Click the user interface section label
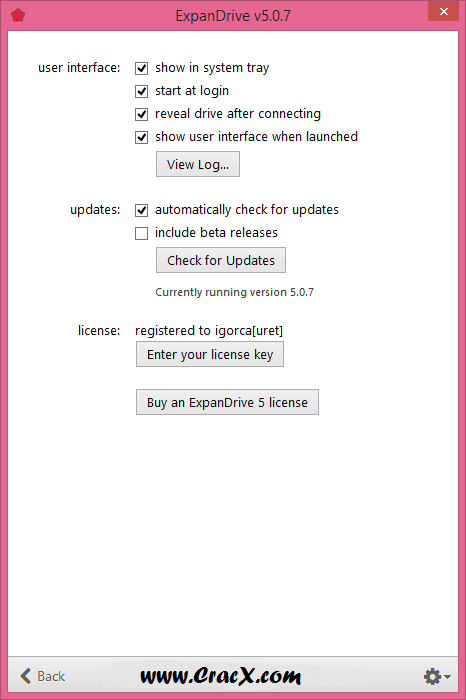The height and width of the screenshot is (700, 466). pyautogui.click(x=79, y=68)
